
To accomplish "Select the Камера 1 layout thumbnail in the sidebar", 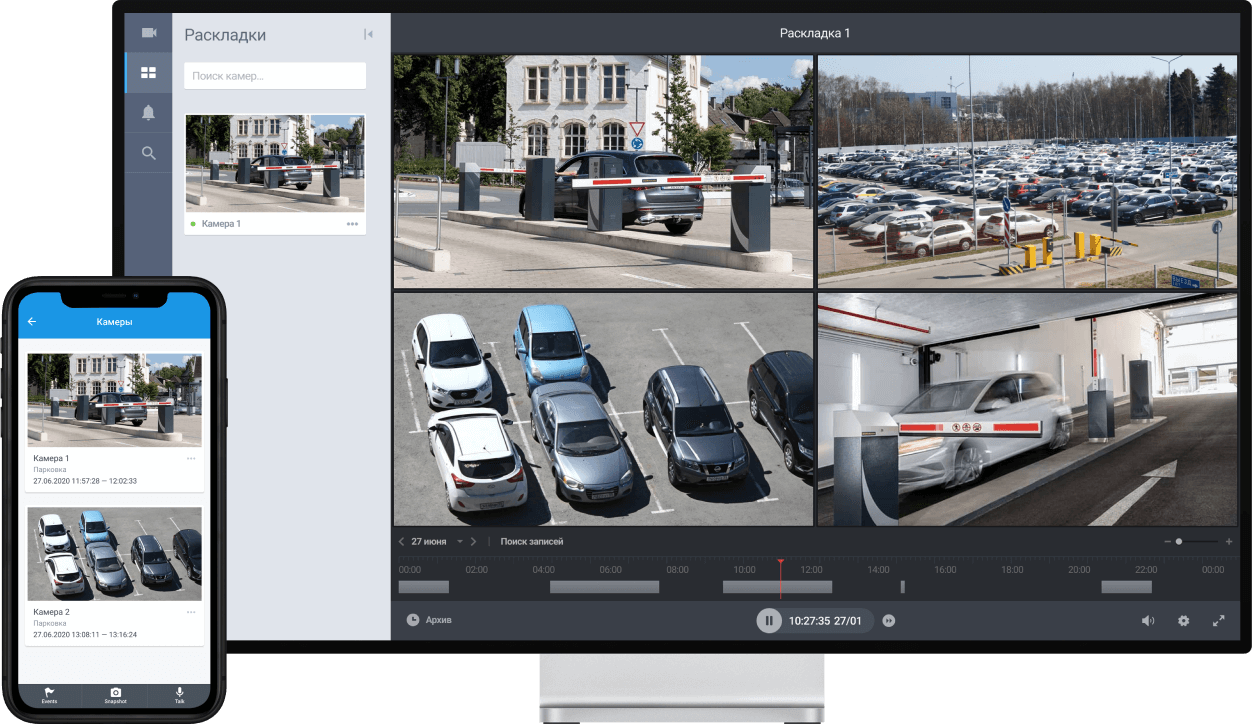I will (275, 162).
